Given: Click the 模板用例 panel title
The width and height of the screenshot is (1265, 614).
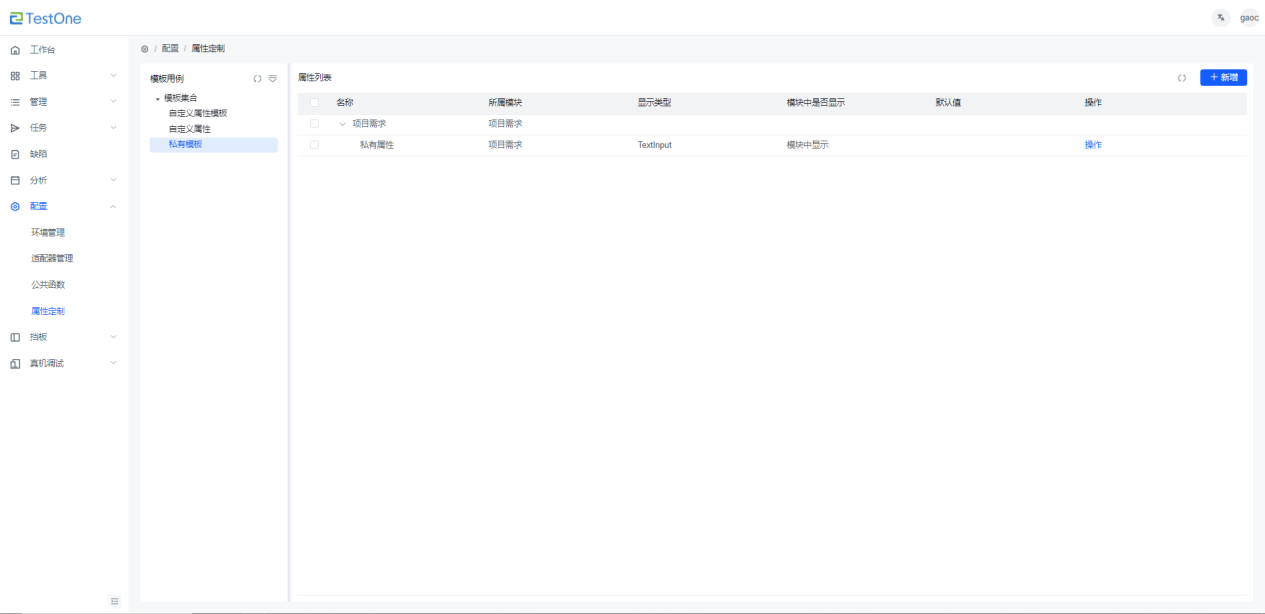Looking at the screenshot, I should tap(167, 78).
